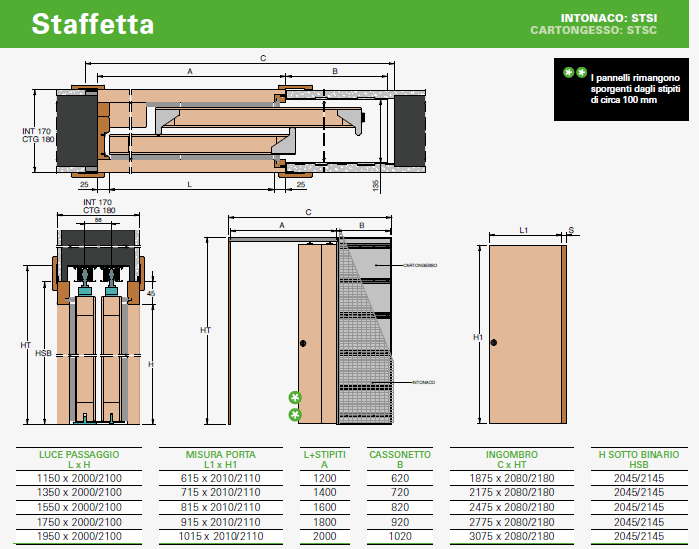Select the 3075 x 2080/2180 ingombro cell

513,535
